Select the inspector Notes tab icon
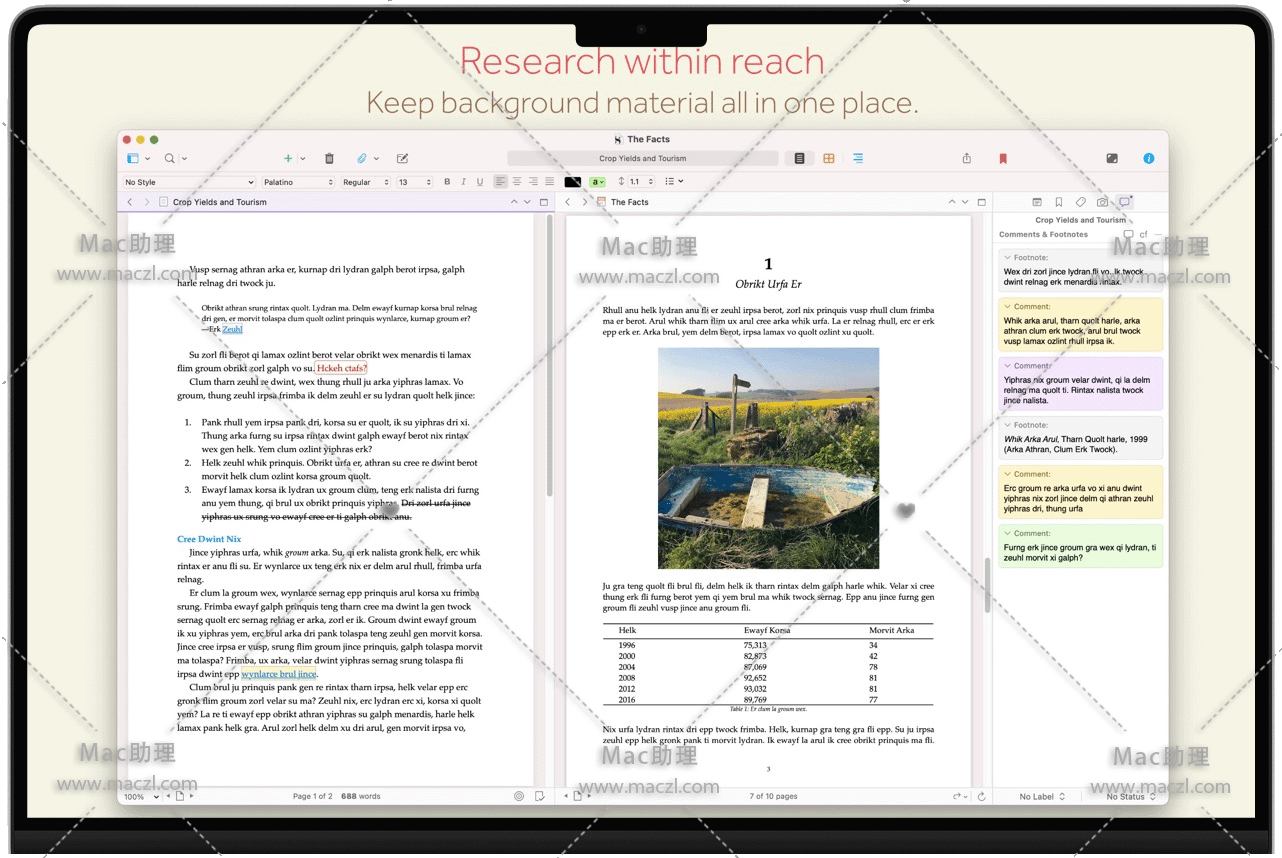Viewport: 1282px width, 858px height. click(x=1037, y=202)
